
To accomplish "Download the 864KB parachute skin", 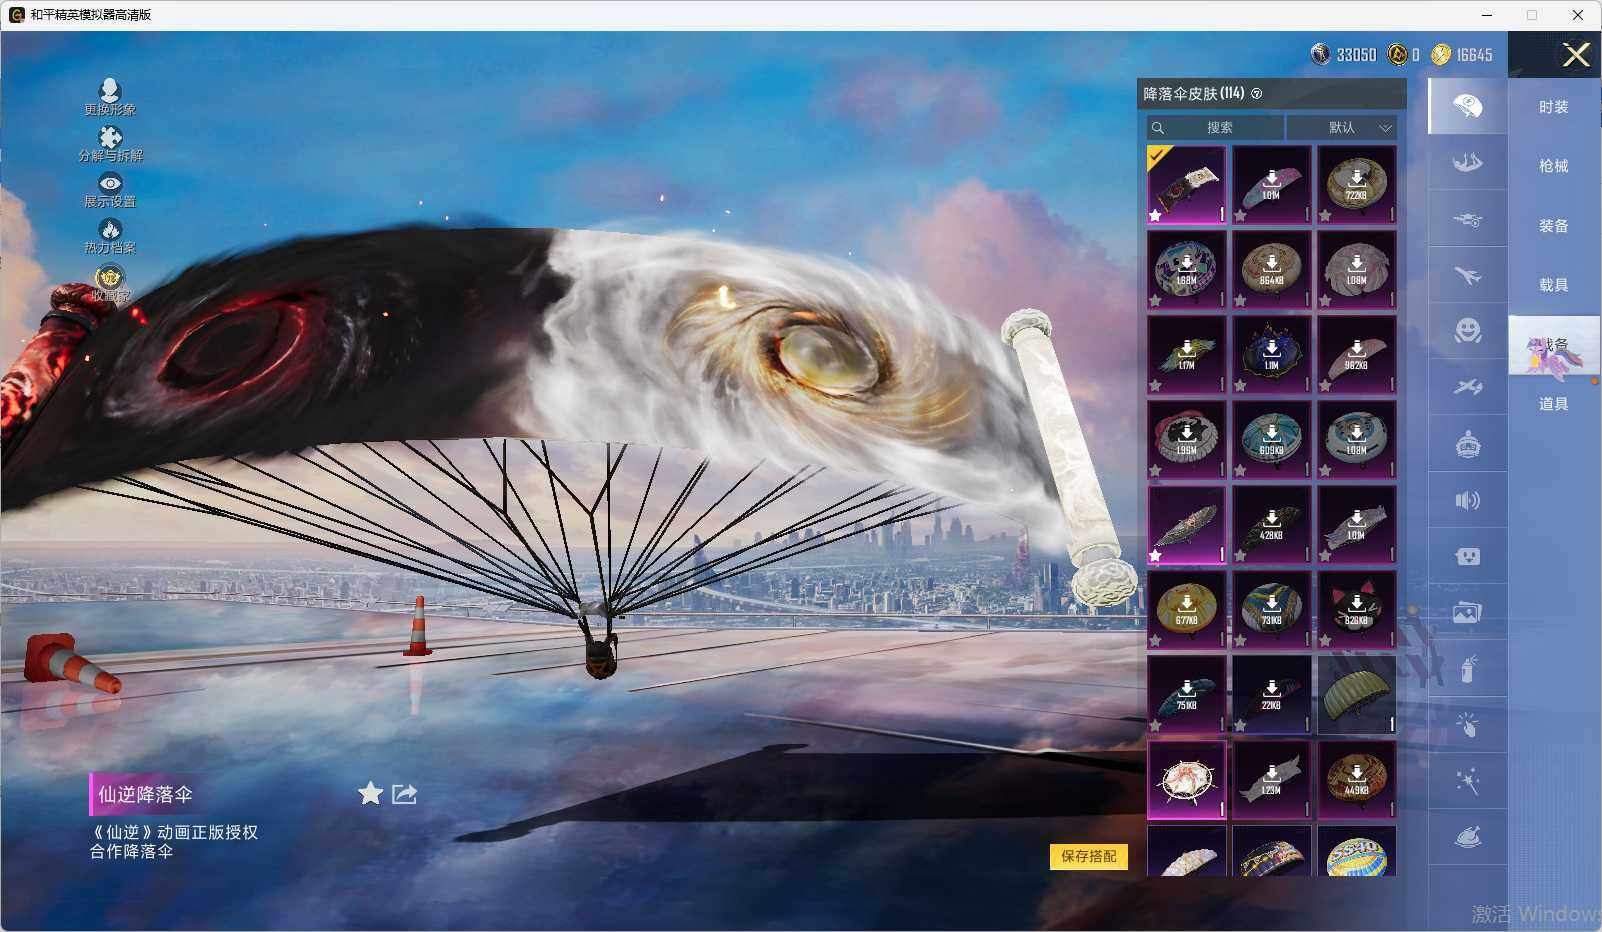I will (x=1272, y=270).
